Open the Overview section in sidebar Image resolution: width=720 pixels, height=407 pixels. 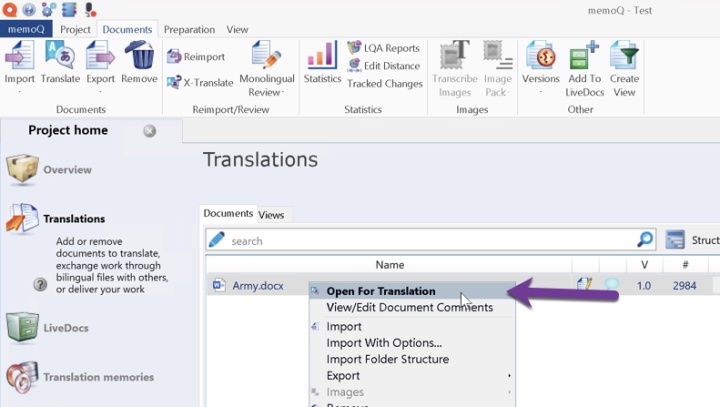(x=49, y=170)
